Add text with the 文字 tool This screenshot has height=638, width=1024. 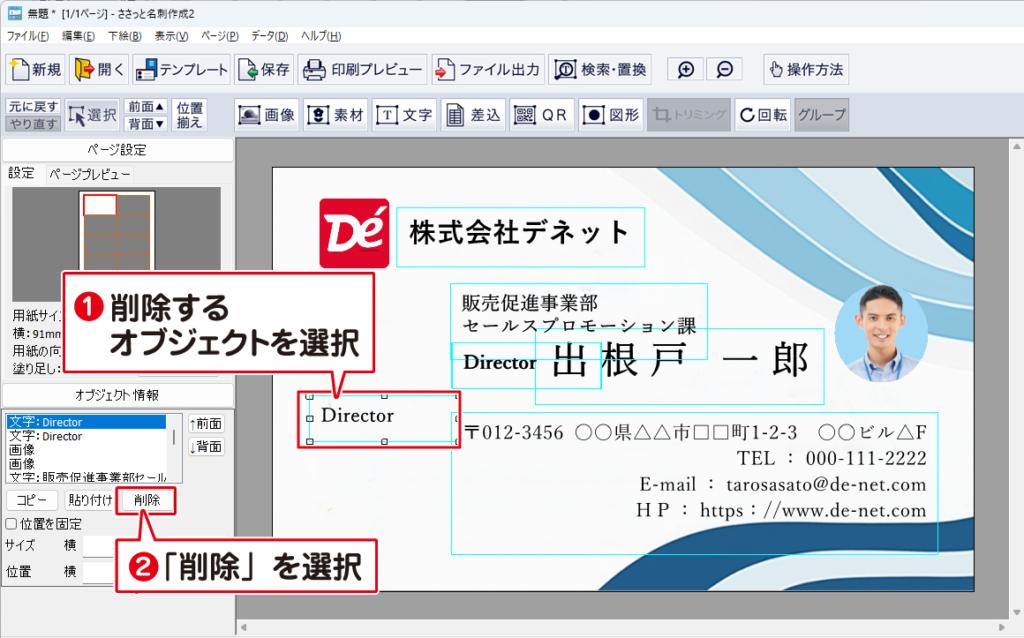point(404,115)
